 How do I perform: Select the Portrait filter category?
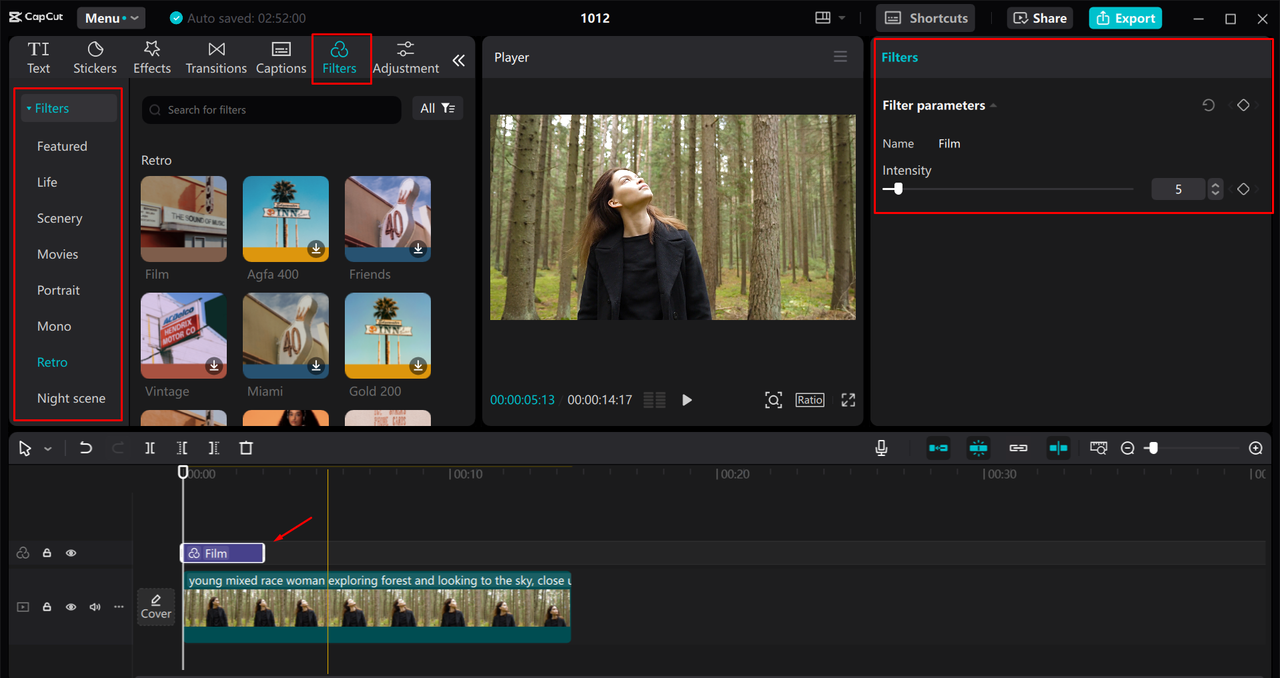click(58, 290)
